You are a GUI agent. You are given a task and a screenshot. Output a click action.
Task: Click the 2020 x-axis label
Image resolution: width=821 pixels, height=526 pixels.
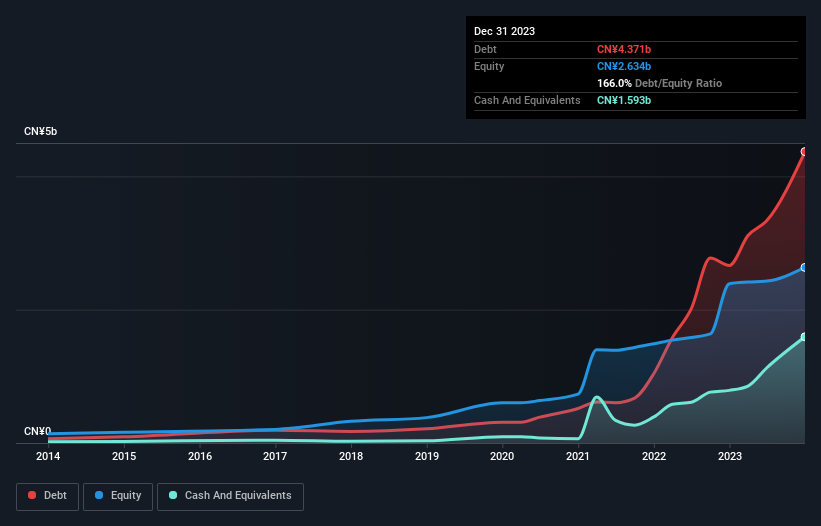502,456
